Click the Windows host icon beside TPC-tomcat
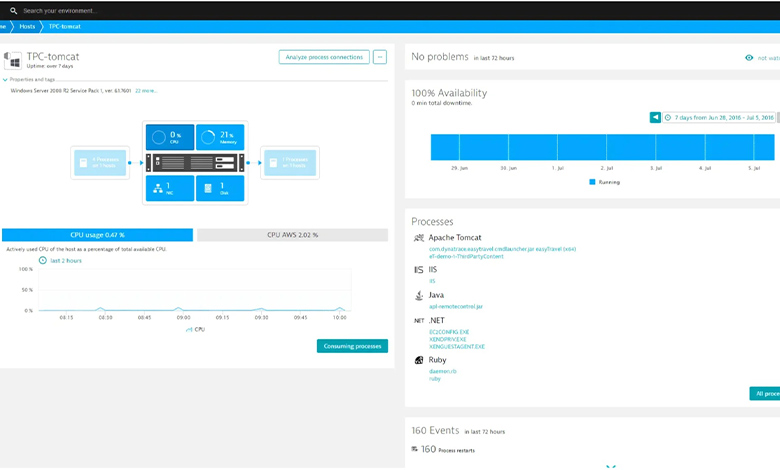Image resolution: width=780 pixels, height=470 pixels. coord(13,61)
